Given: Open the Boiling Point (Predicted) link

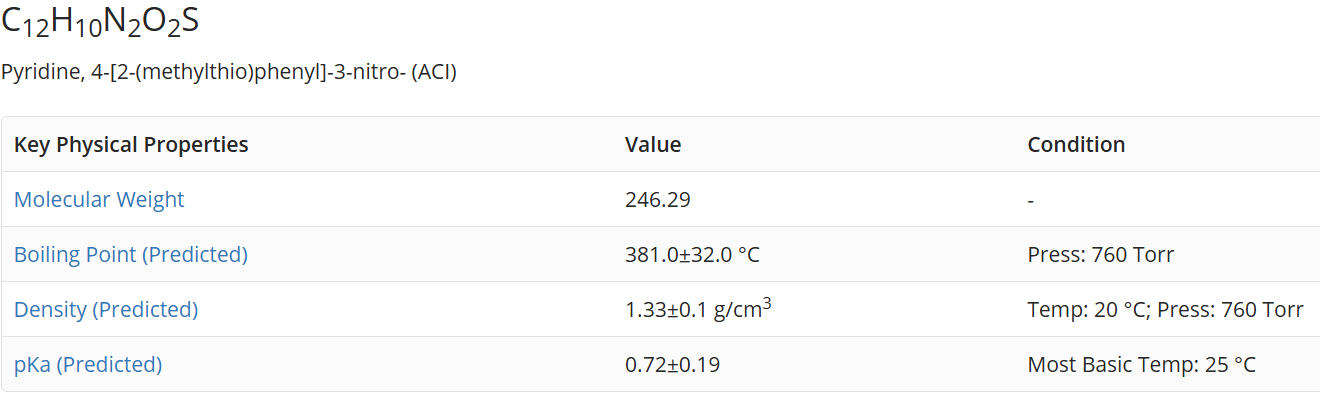Looking at the screenshot, I should click(131, 255).
